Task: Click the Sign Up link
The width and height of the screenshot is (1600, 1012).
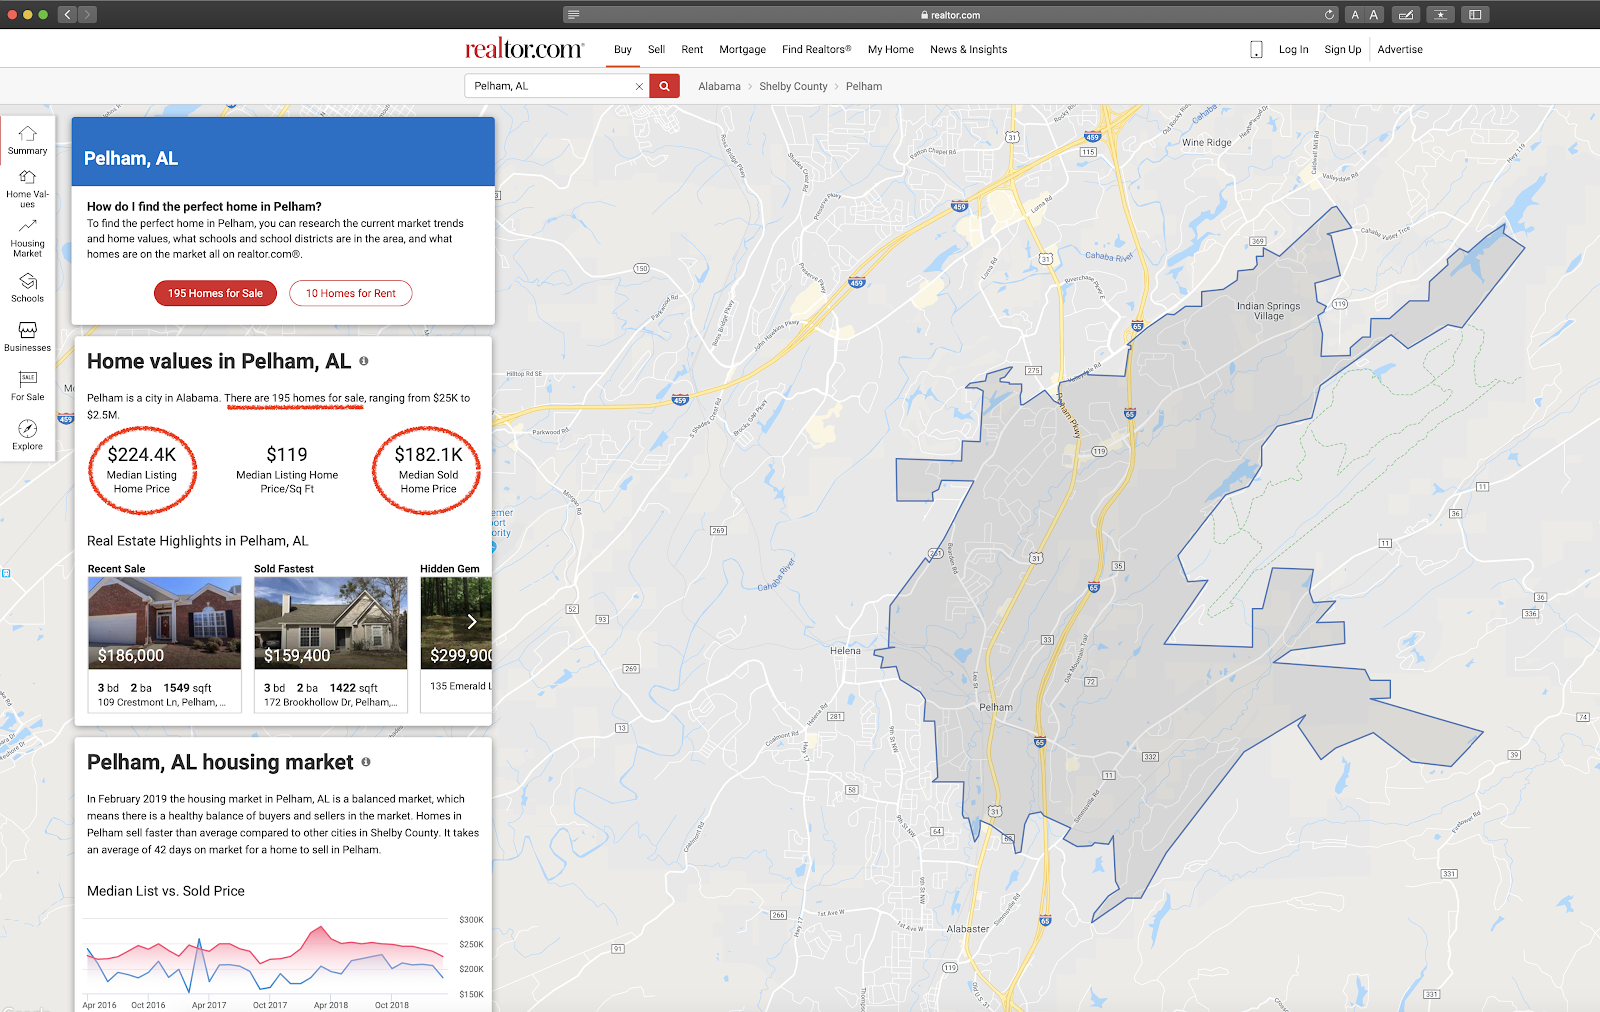Action: point(1343,50)
